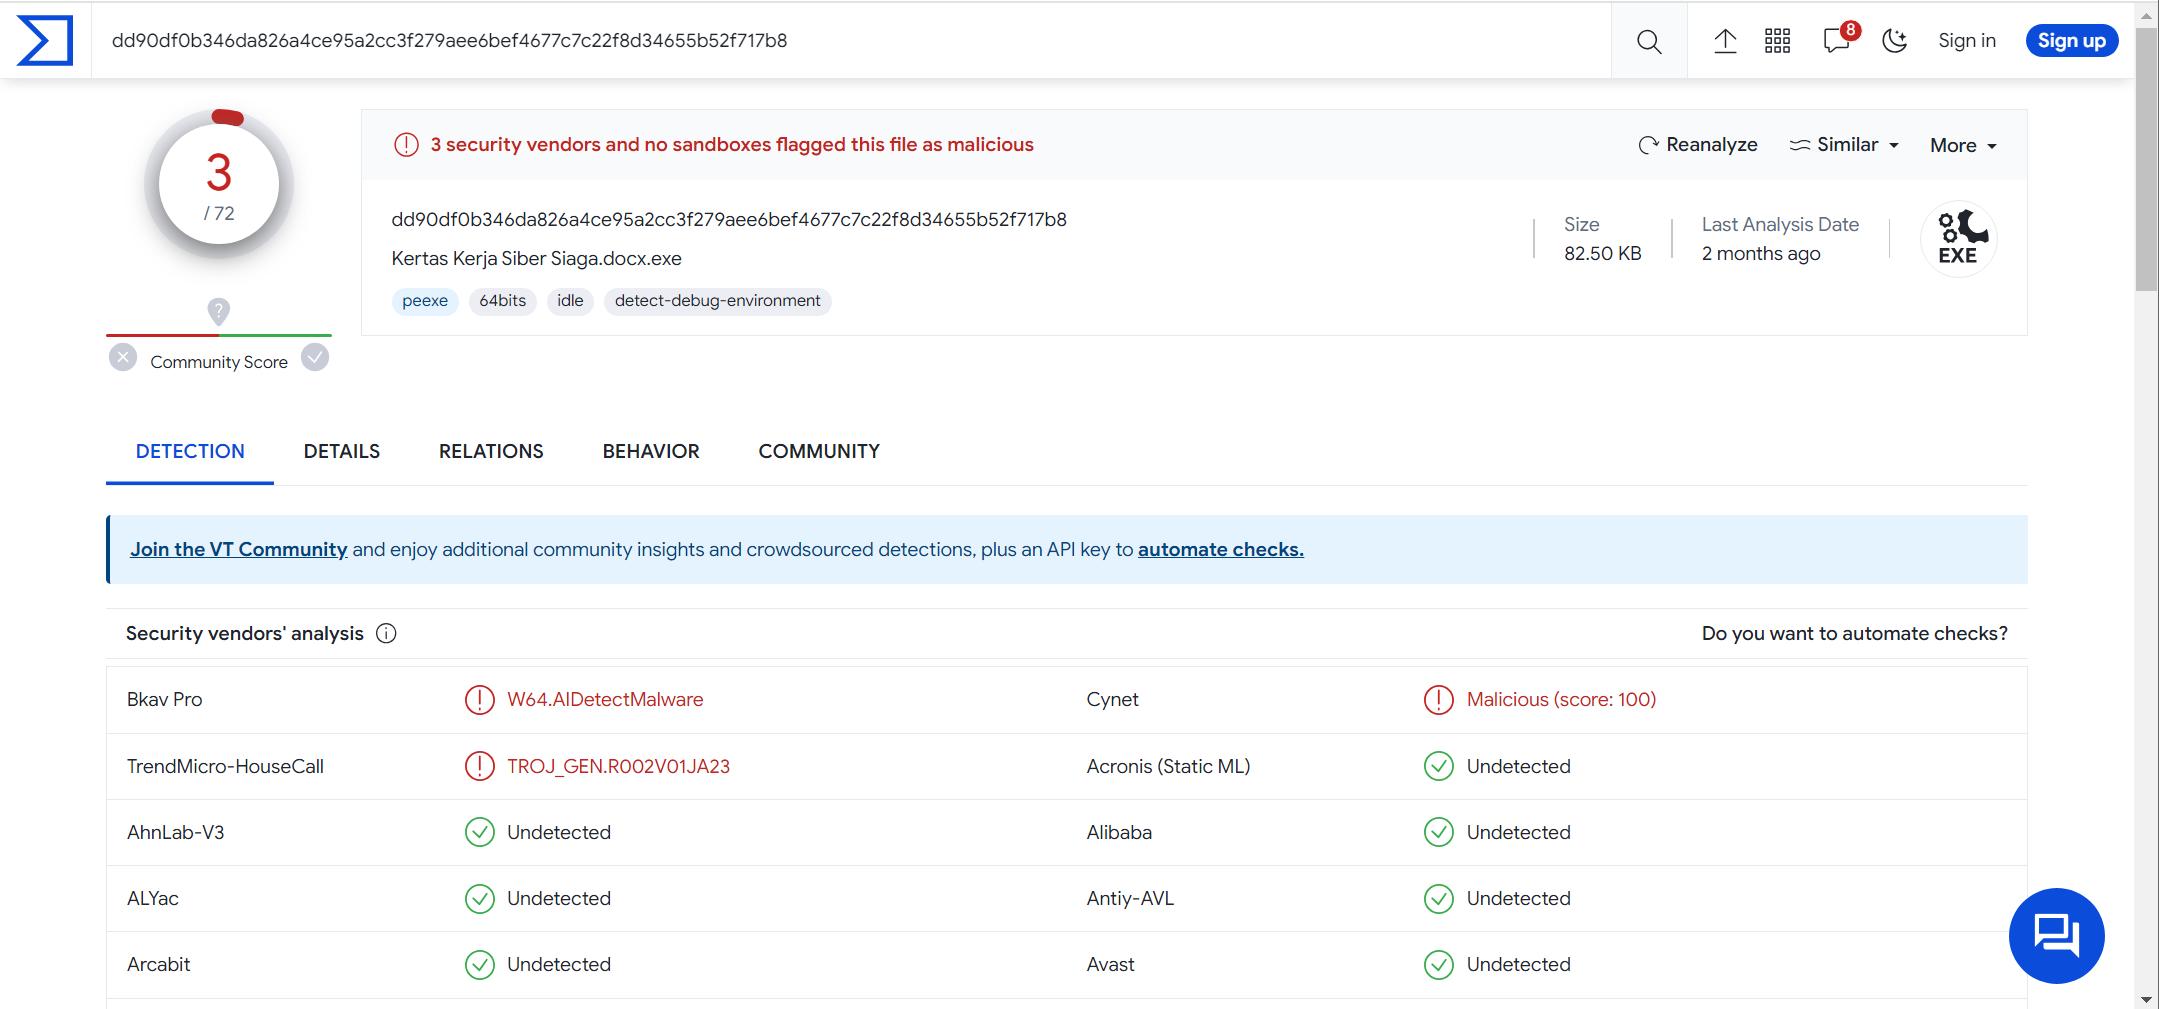Open the apps grid icon
Image resolution: width=2159 pixels, height=1009 pixels.
(x=1777, y=41)
